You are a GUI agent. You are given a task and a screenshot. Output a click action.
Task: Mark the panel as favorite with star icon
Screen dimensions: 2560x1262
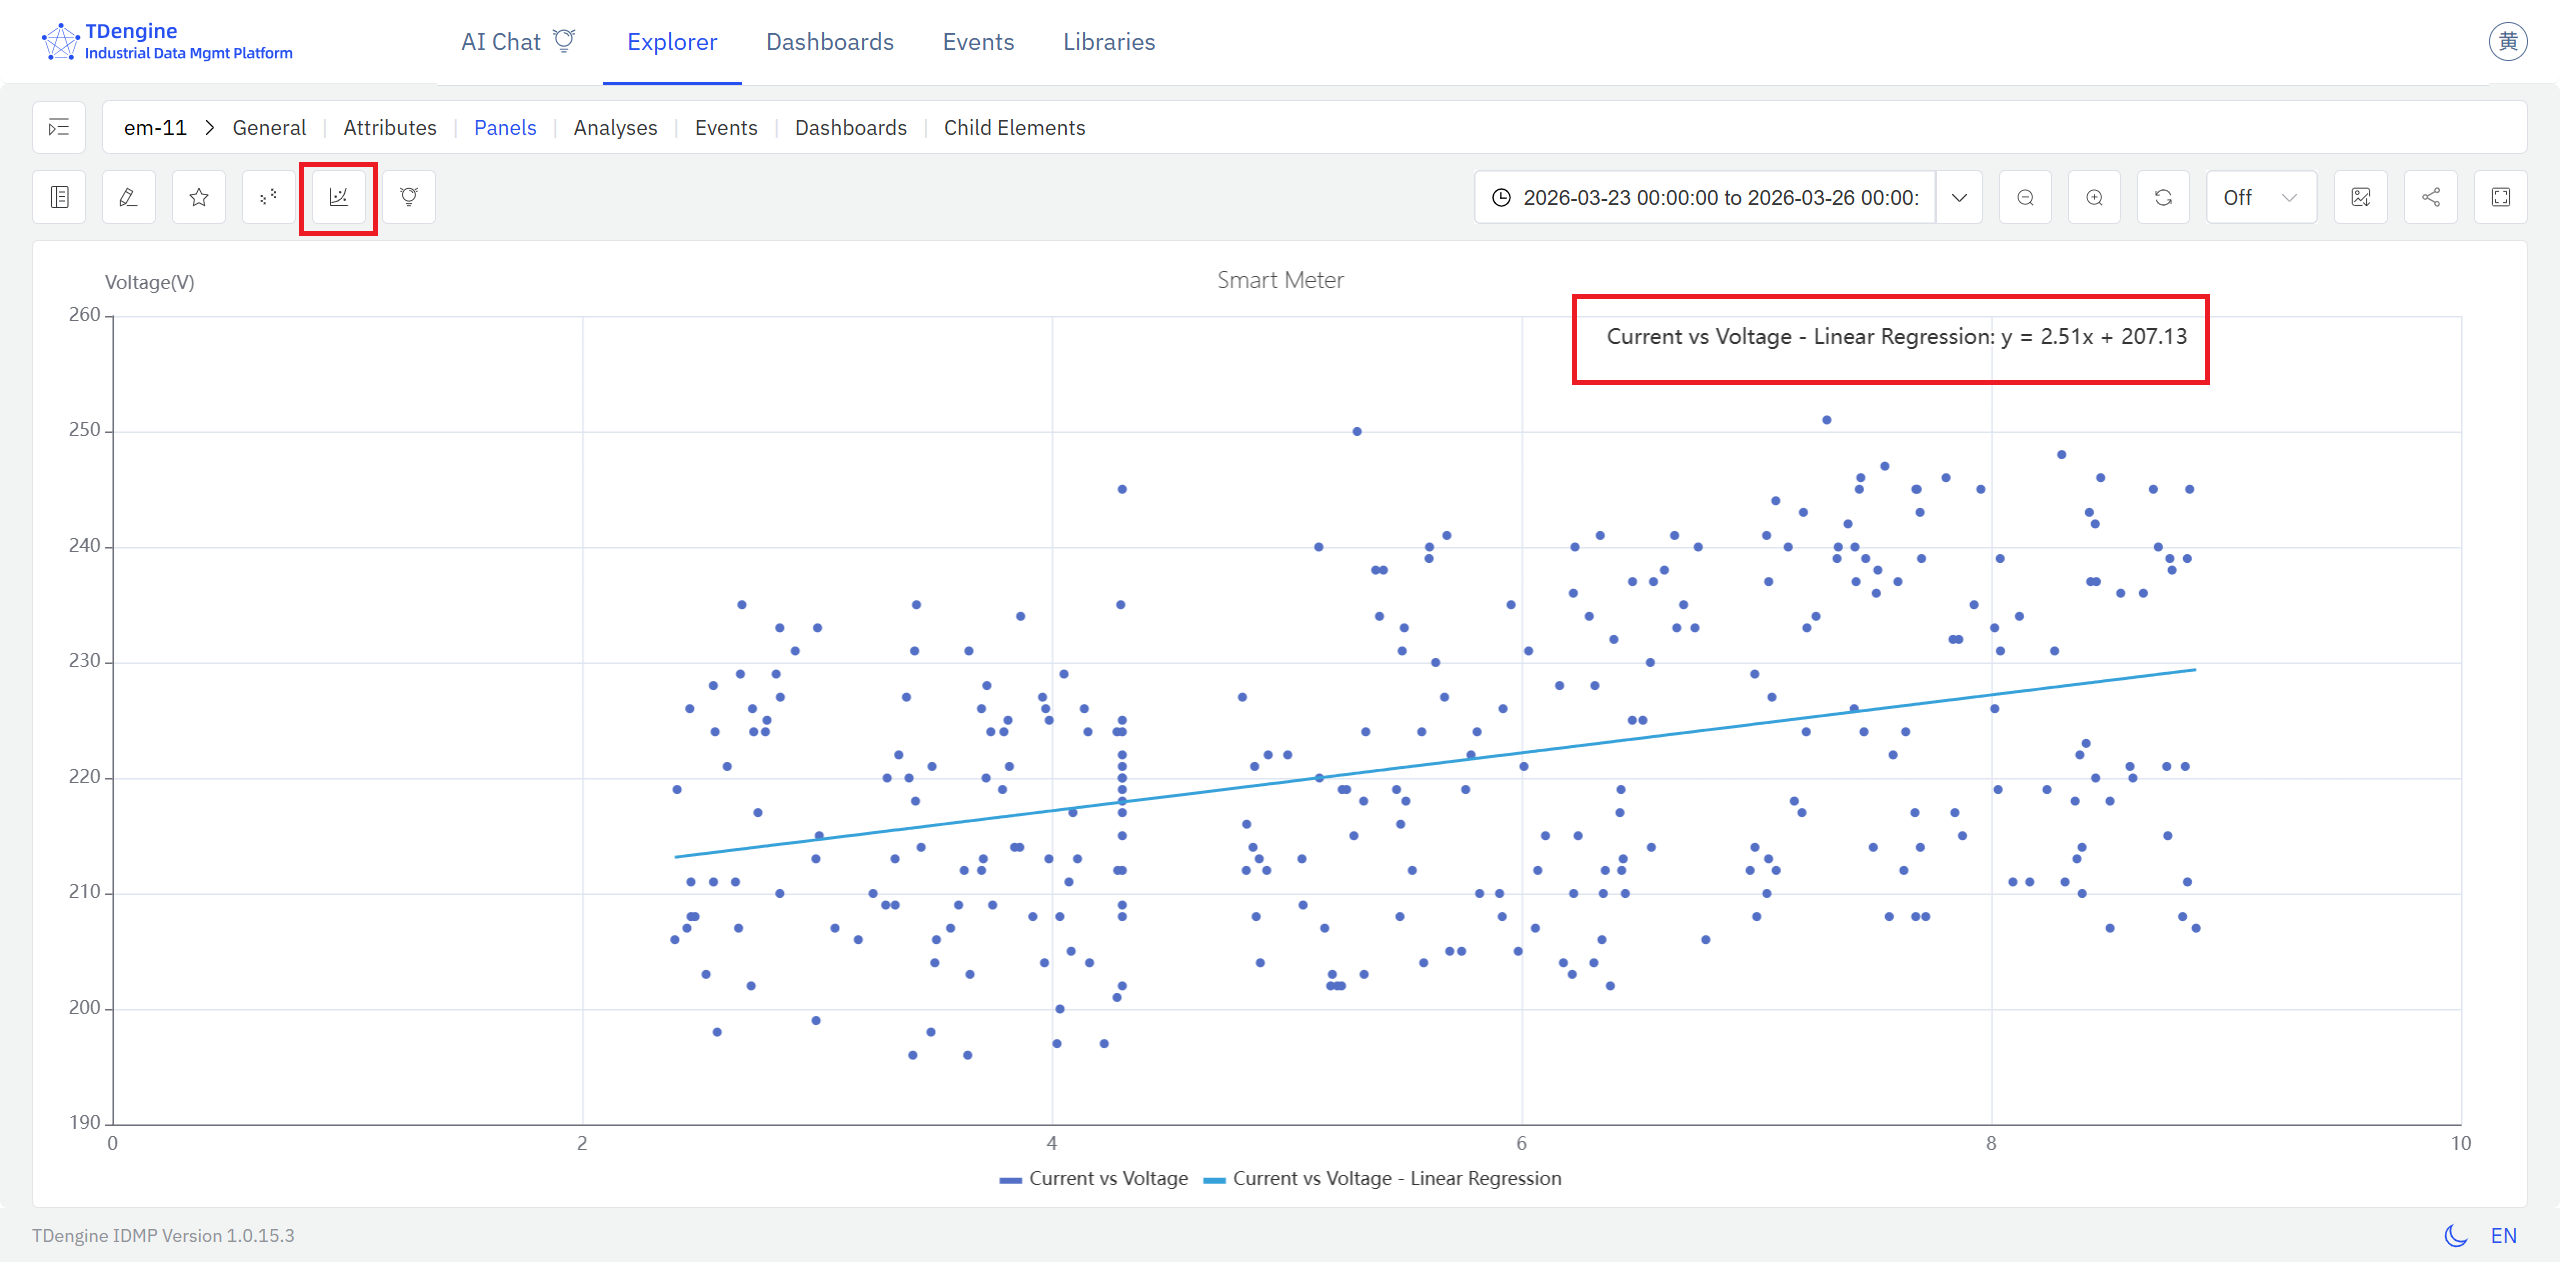click(198, 197)
